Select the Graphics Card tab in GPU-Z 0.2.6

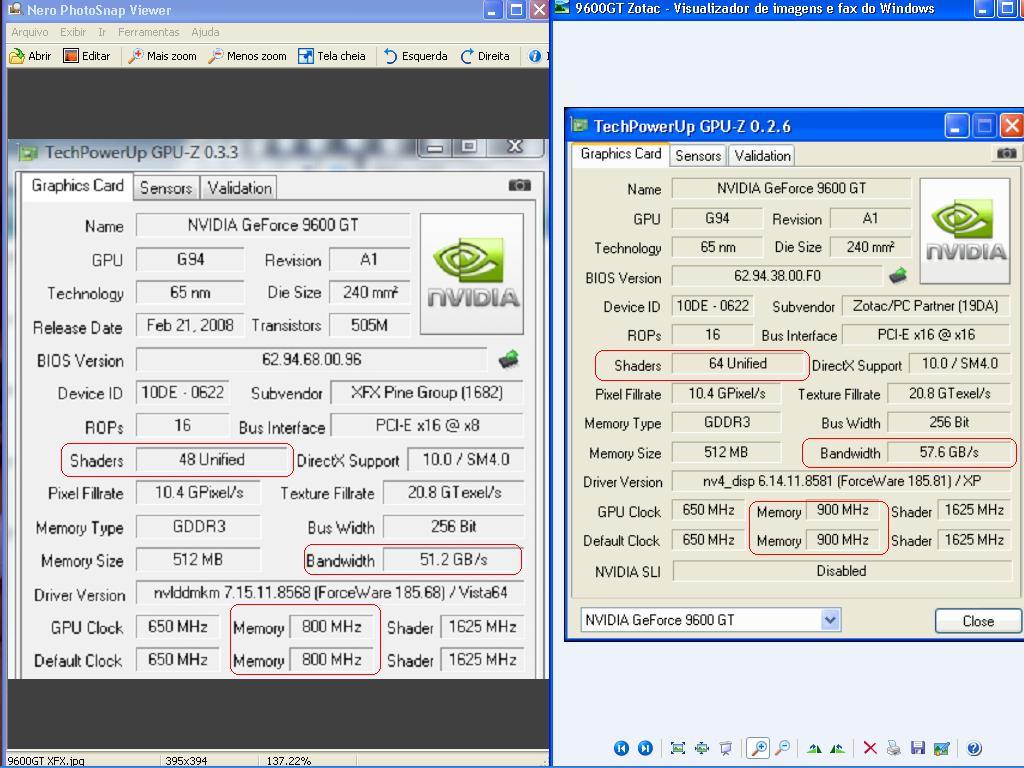click(620, 154)
